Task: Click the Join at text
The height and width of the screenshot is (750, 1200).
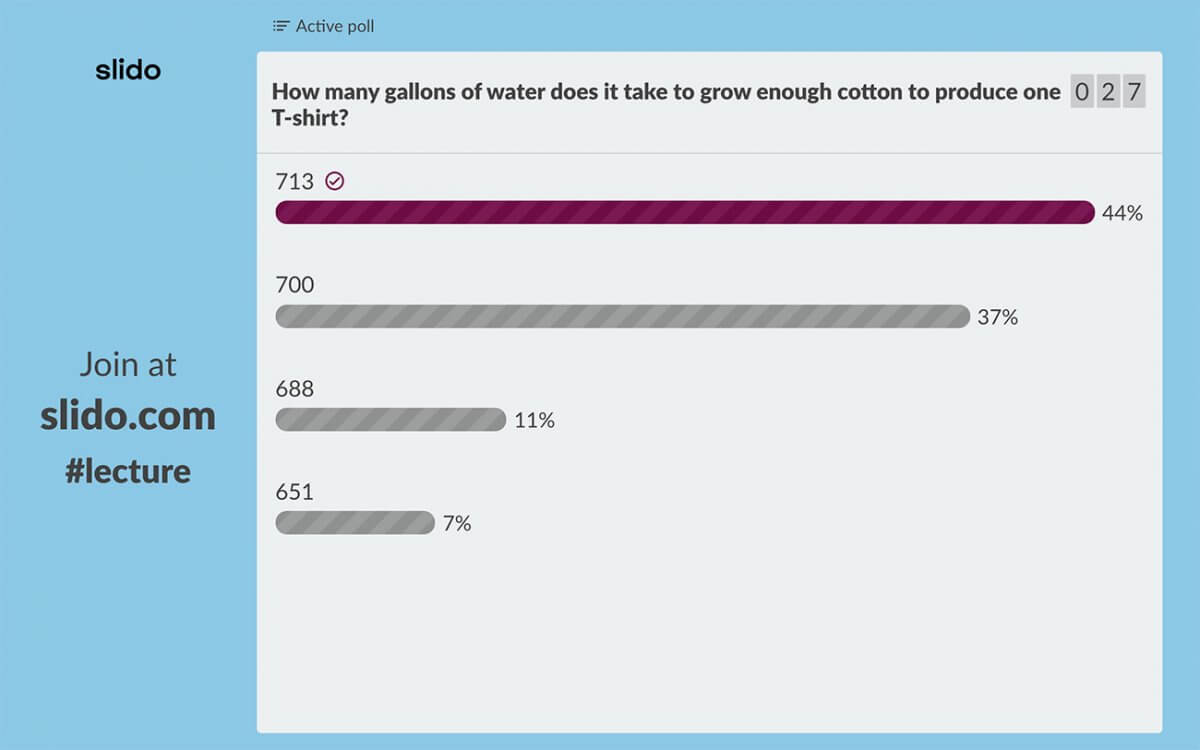Action: (x=128, y=364)
